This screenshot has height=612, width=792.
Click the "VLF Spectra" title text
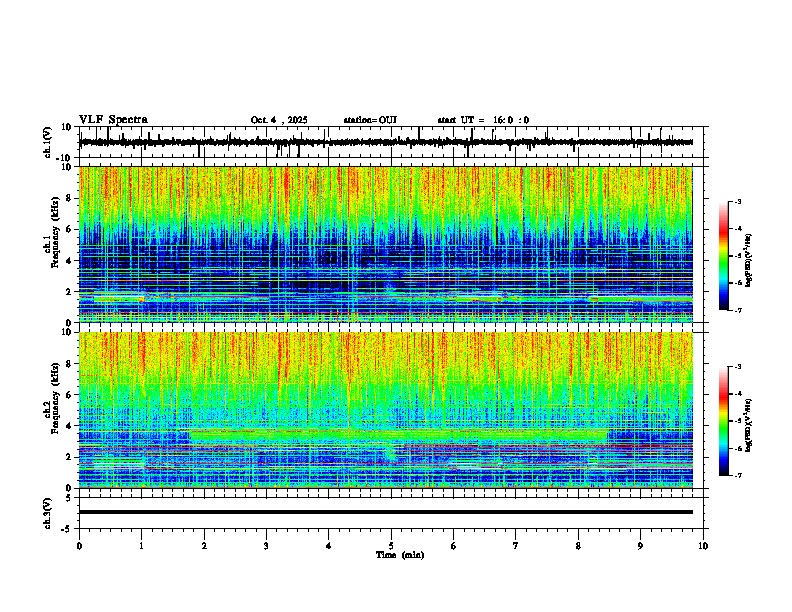pyautogui.click(x=113, y=120)
